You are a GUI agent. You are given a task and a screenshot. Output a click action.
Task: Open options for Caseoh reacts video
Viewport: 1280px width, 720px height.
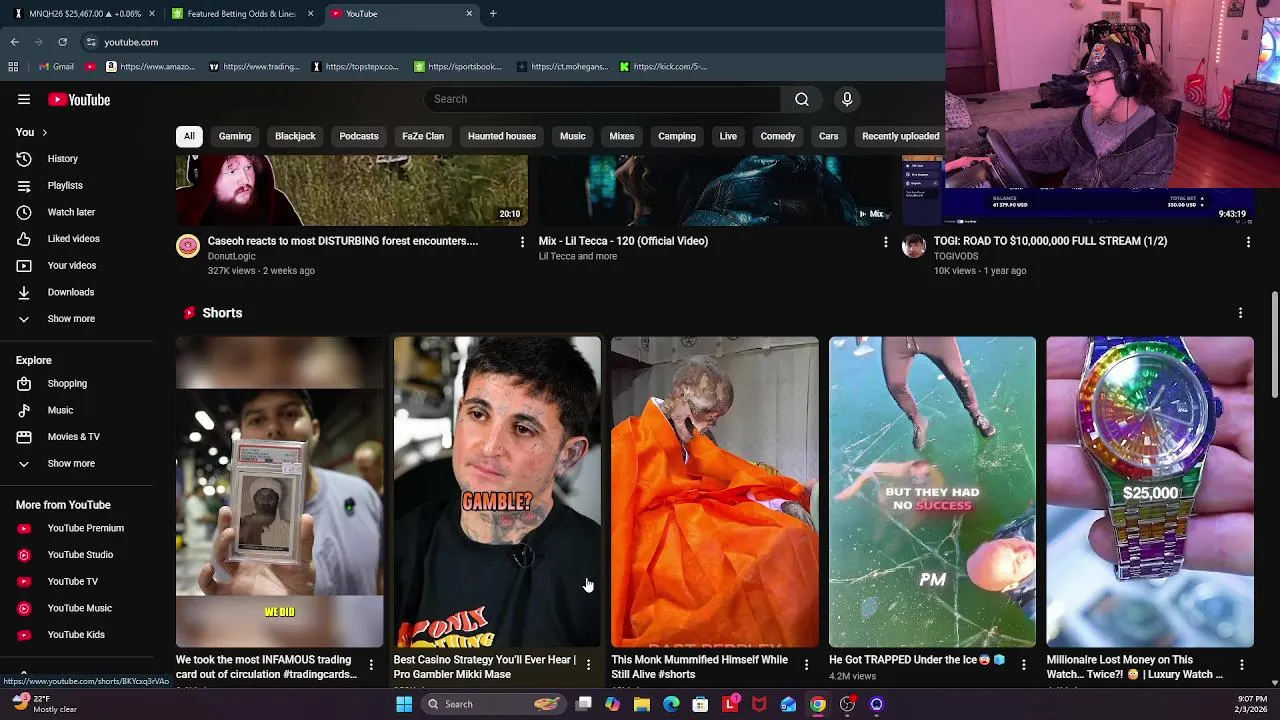pos(522,242)
